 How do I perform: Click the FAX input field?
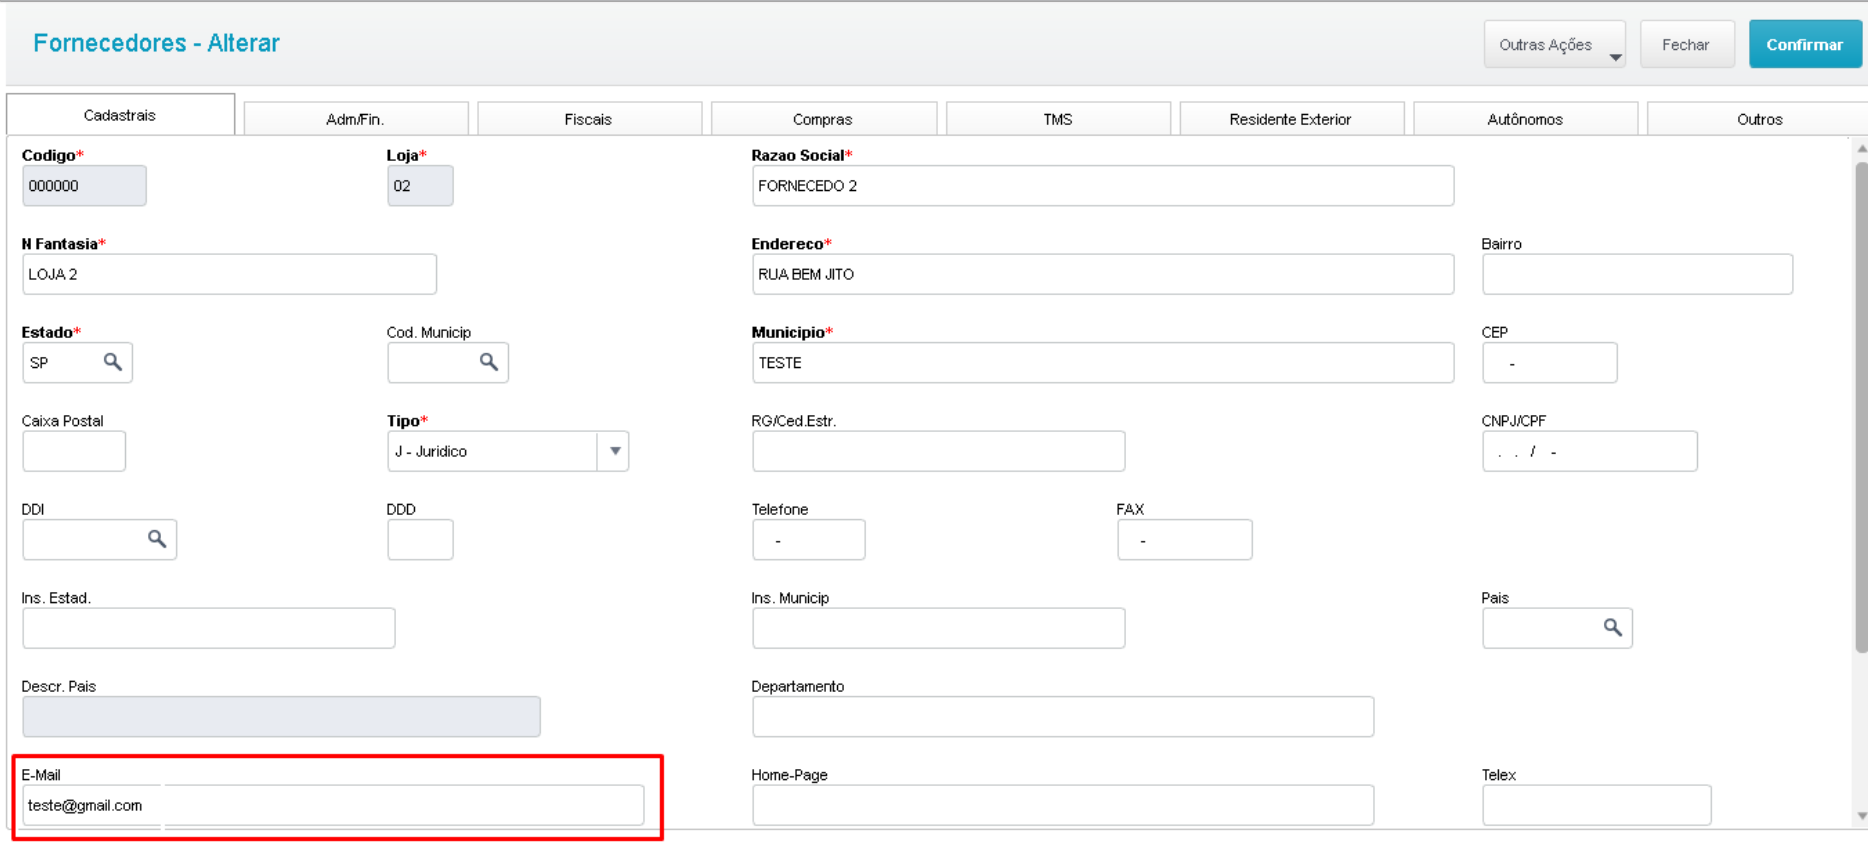pyautogui.click(x=1184, y=540)
